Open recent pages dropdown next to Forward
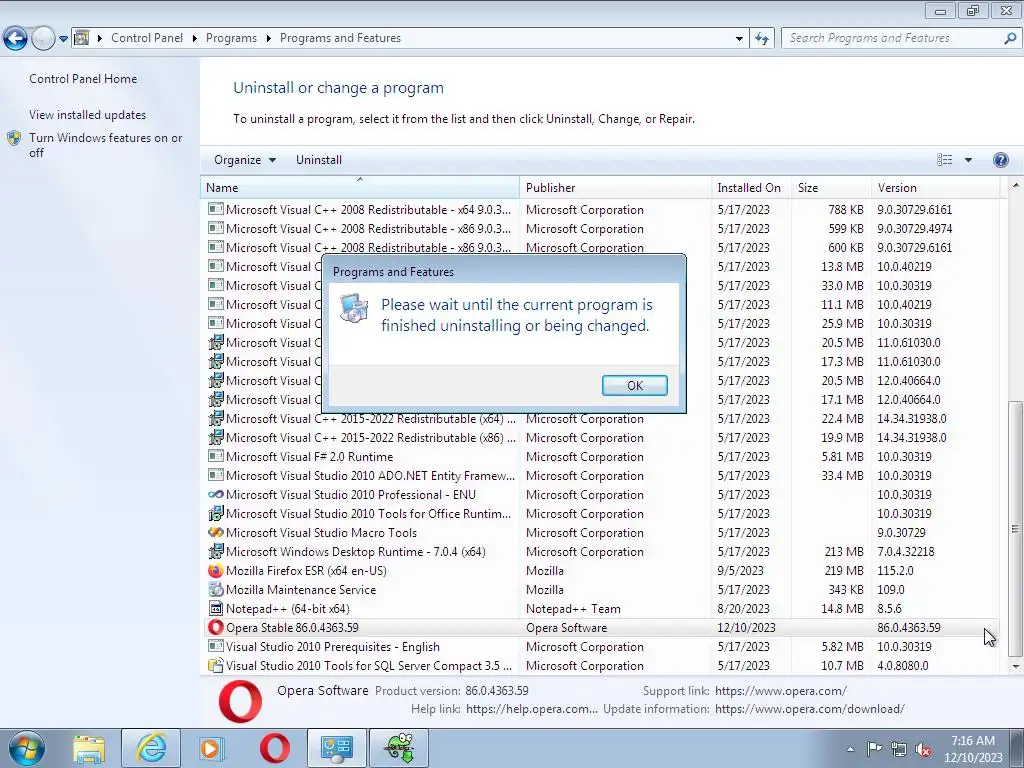The image size is (1024, 768). 63,39
